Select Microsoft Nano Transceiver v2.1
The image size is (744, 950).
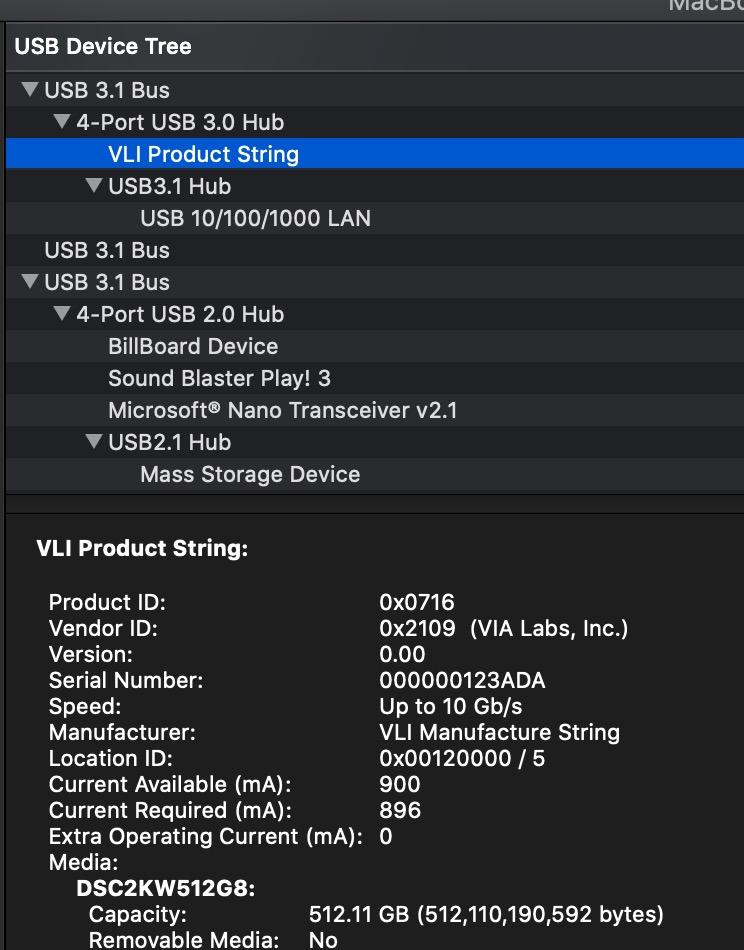click(x=282, y=410)
